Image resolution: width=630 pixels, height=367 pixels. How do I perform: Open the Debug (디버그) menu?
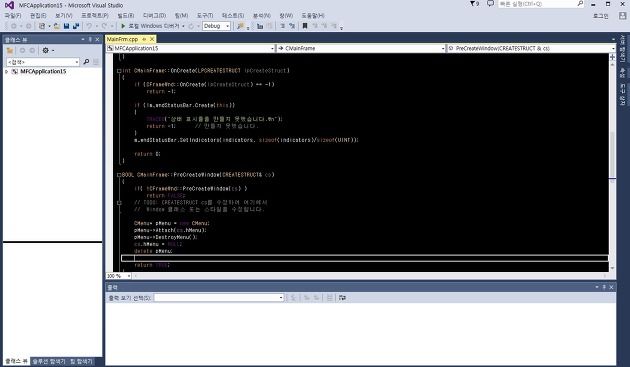154,16
